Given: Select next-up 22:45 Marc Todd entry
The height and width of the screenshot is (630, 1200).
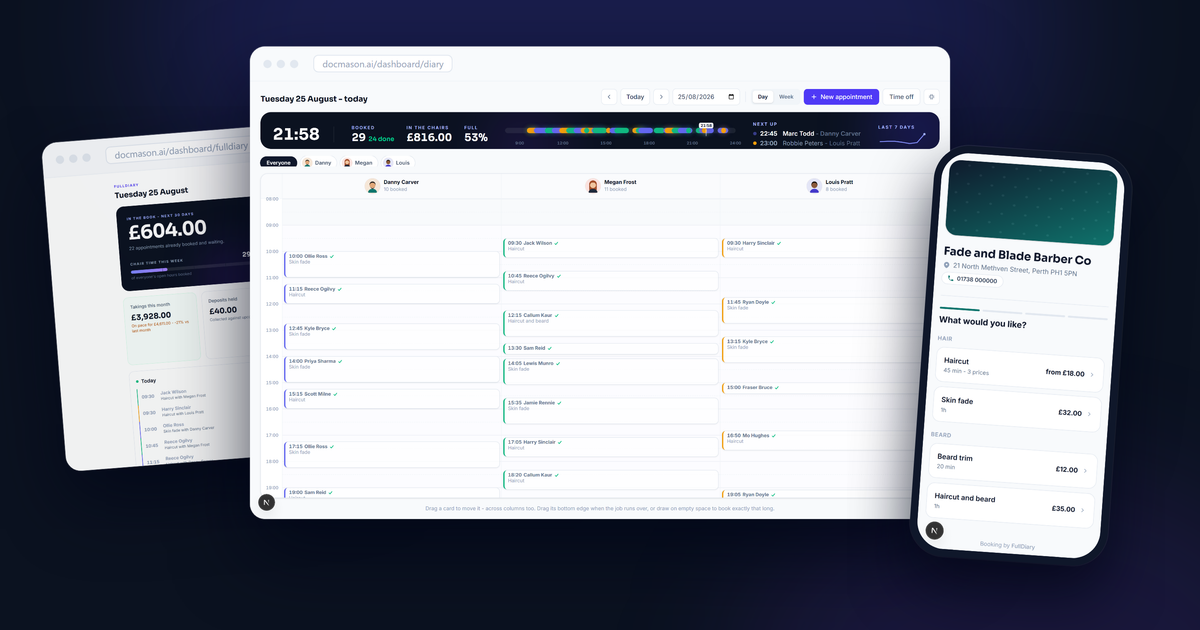Looking at the screenshot, I should (806, 133).
